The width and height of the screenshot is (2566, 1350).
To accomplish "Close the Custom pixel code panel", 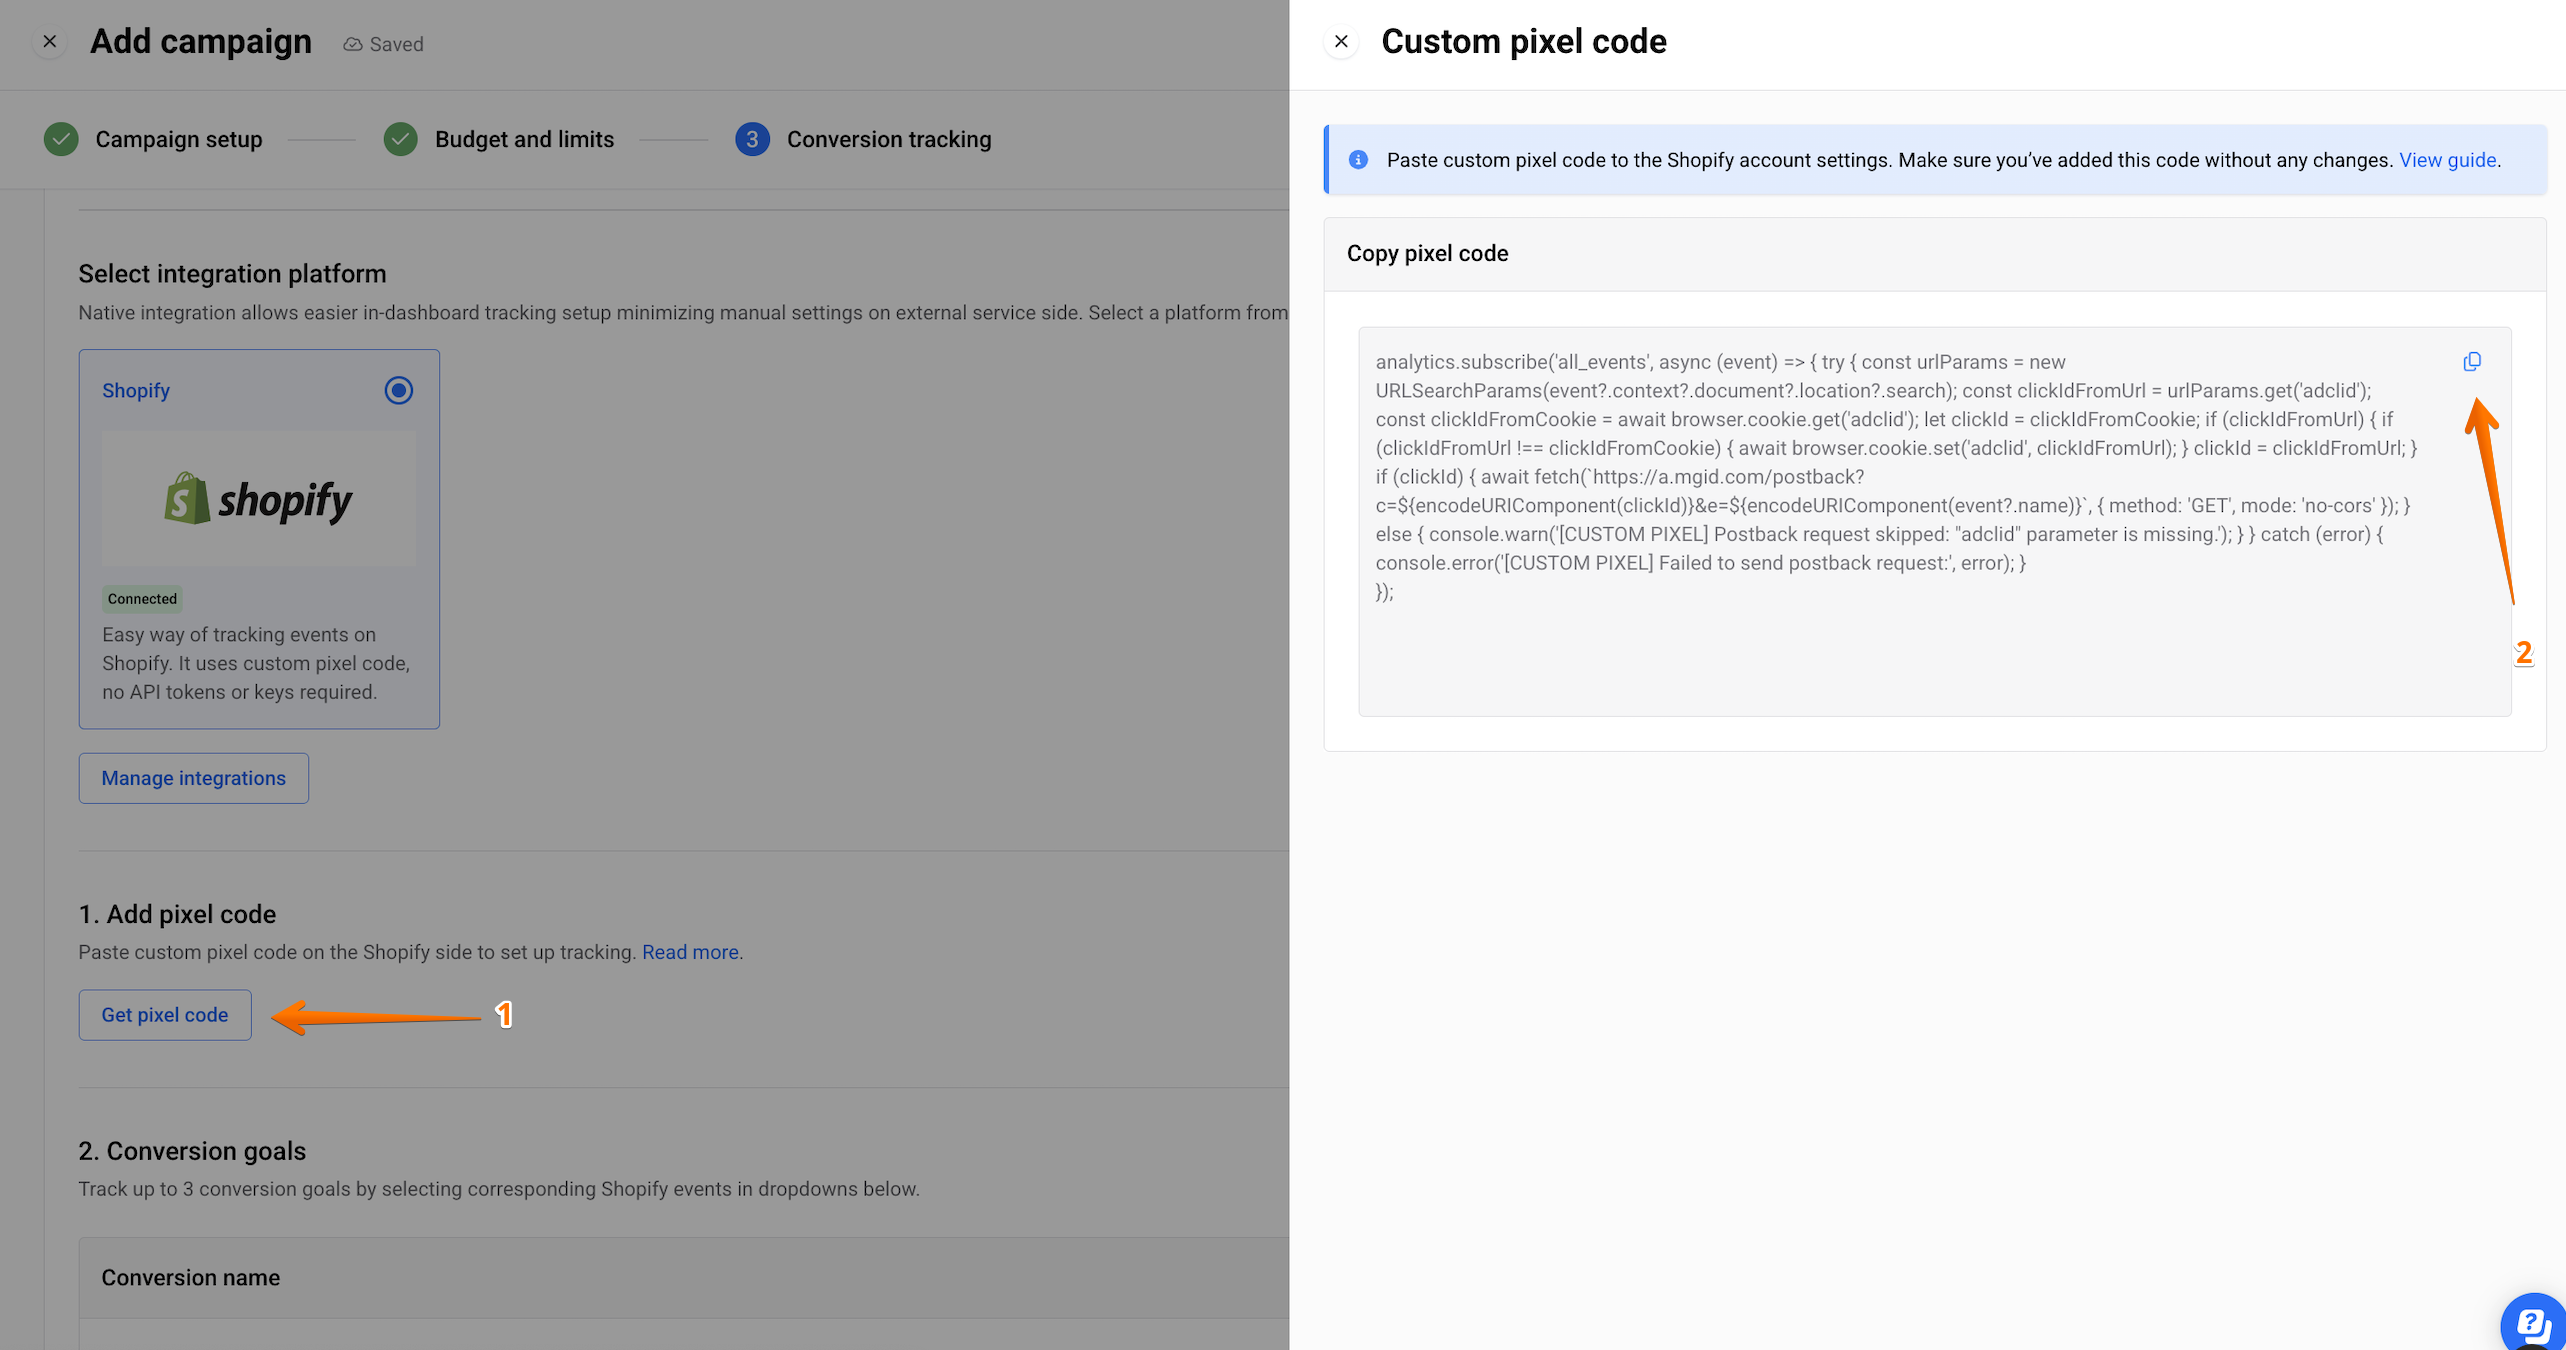I will point(1342,42).
